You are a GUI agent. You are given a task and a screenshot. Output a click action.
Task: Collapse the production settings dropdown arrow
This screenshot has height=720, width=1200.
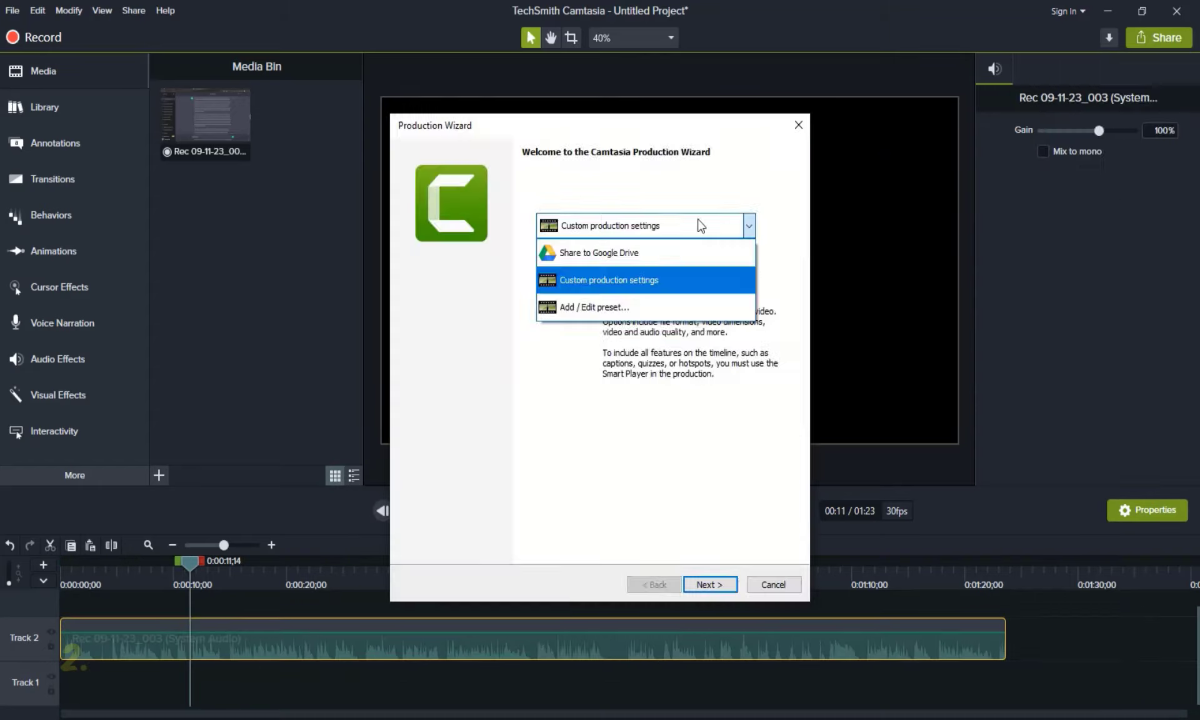click(748, 226)
